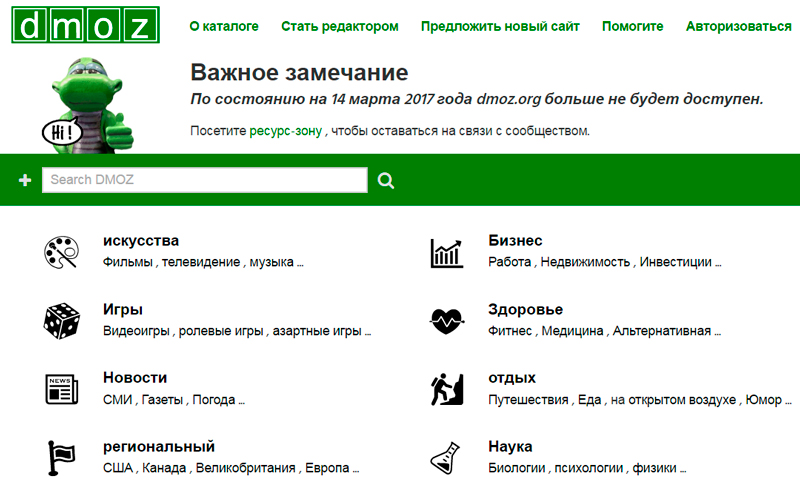Click the психологии subcategory link

tap(589, 469)
